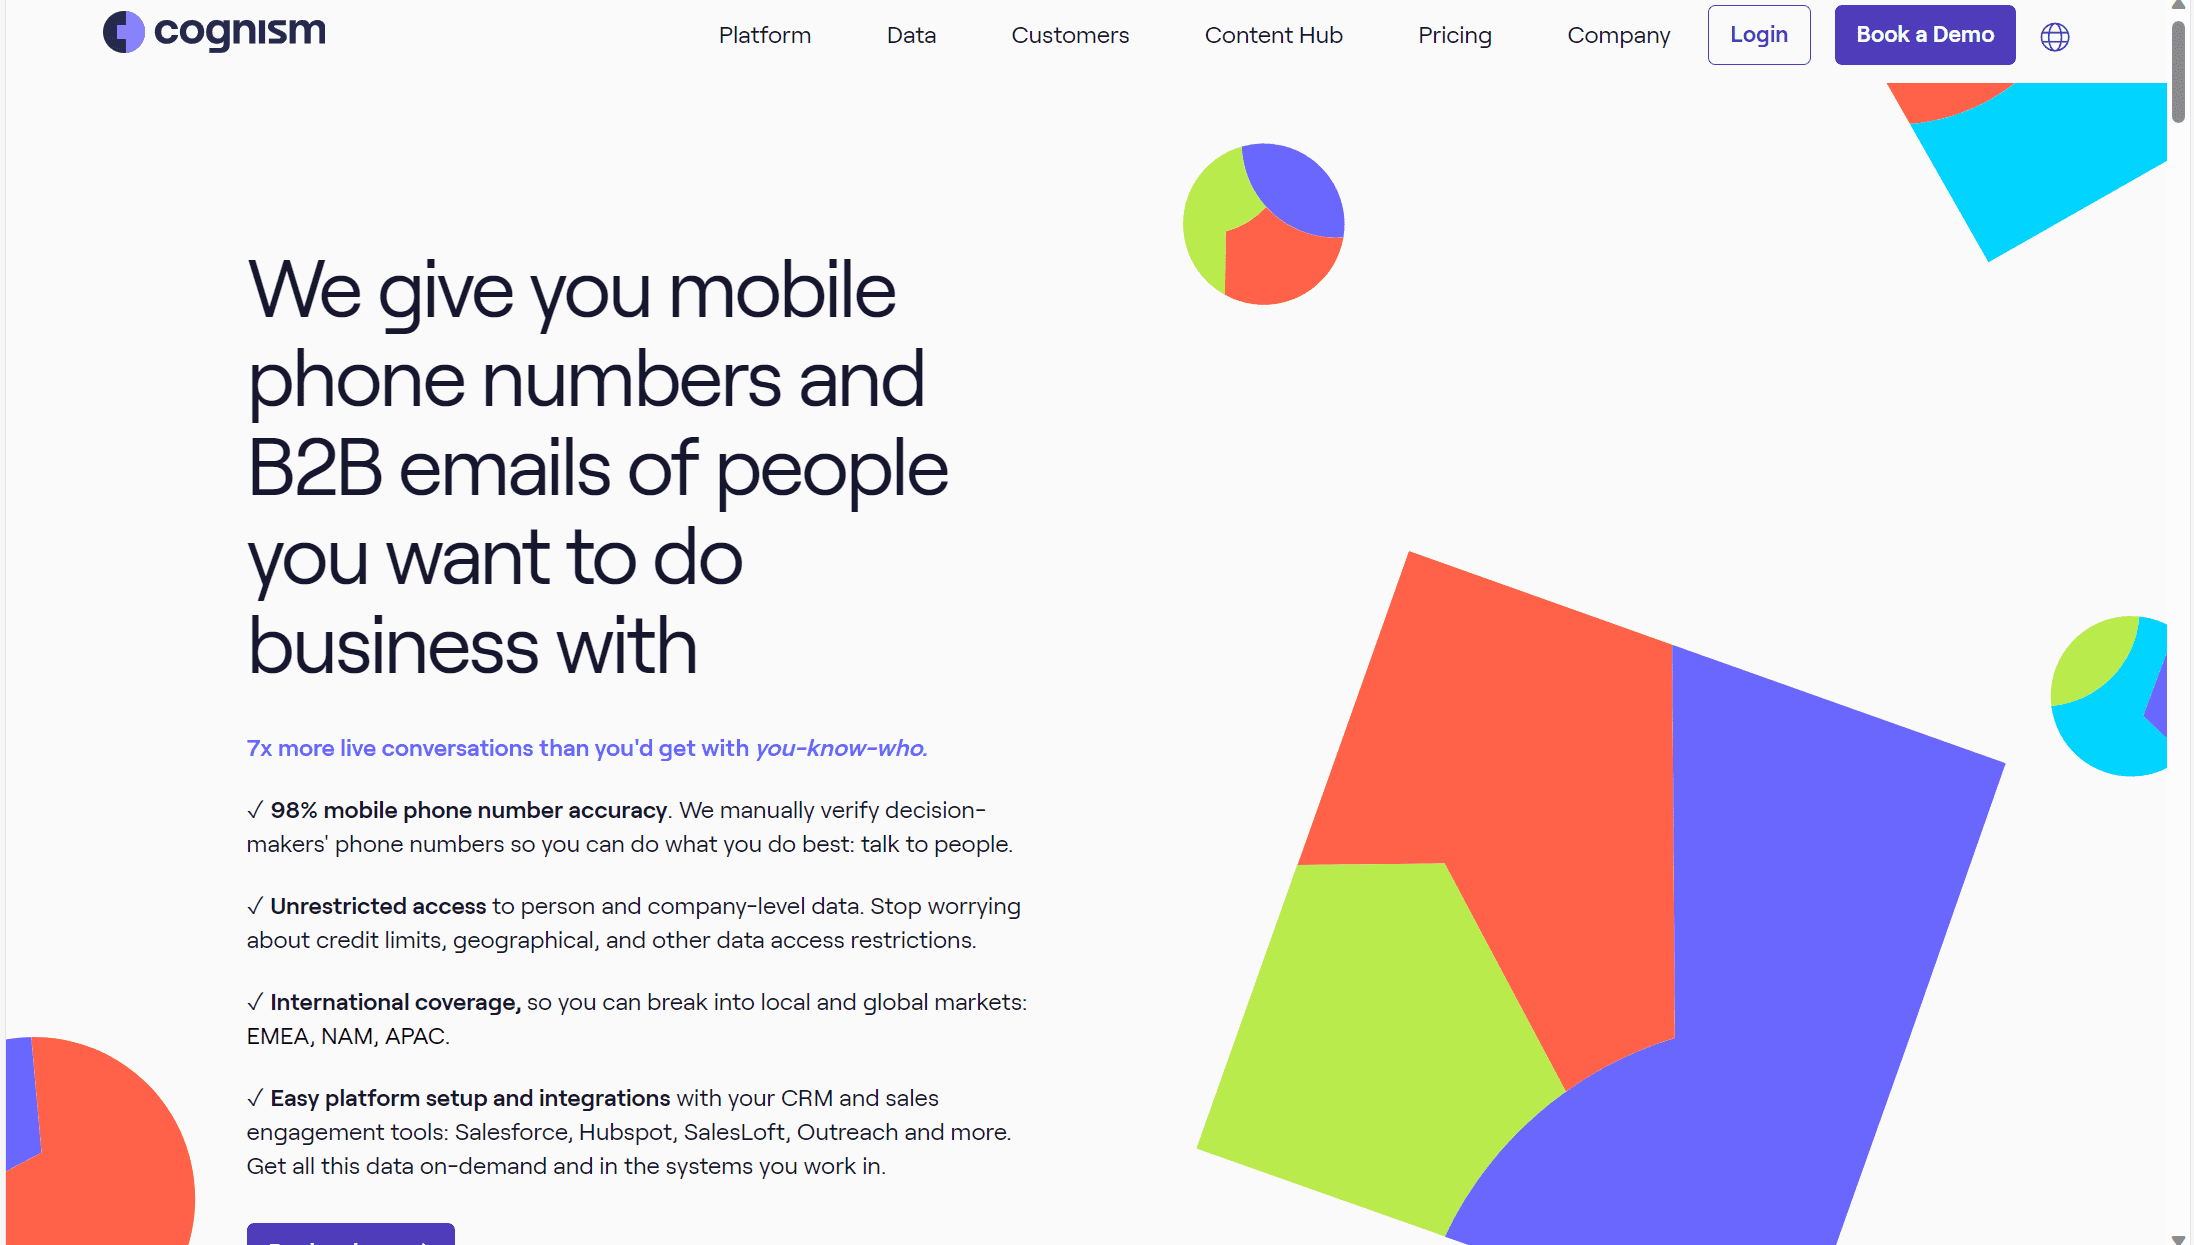Select the Customers menu item

tap(1068, 35)
